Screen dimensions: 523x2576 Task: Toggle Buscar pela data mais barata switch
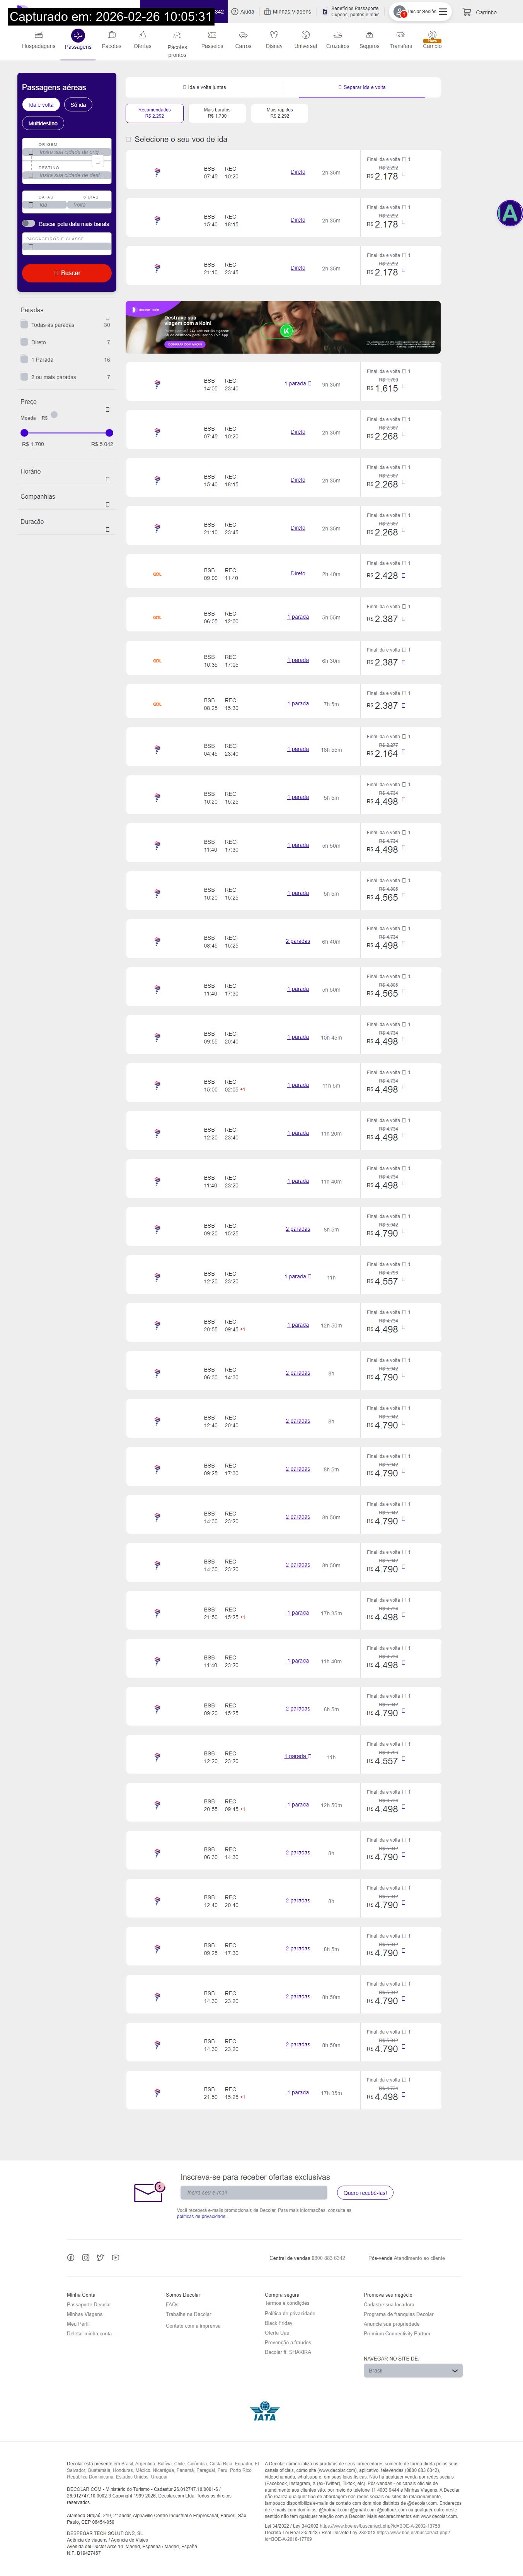pyautogui.click(x=29, y=224)
